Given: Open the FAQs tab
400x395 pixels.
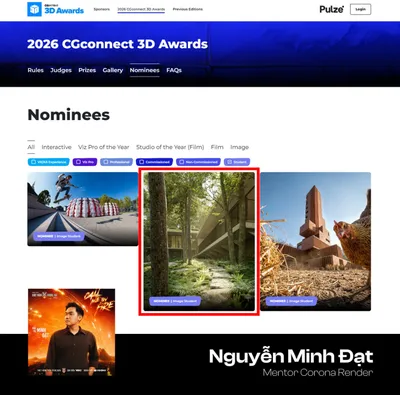Looking at the screenshot, I should pos(174,70).
